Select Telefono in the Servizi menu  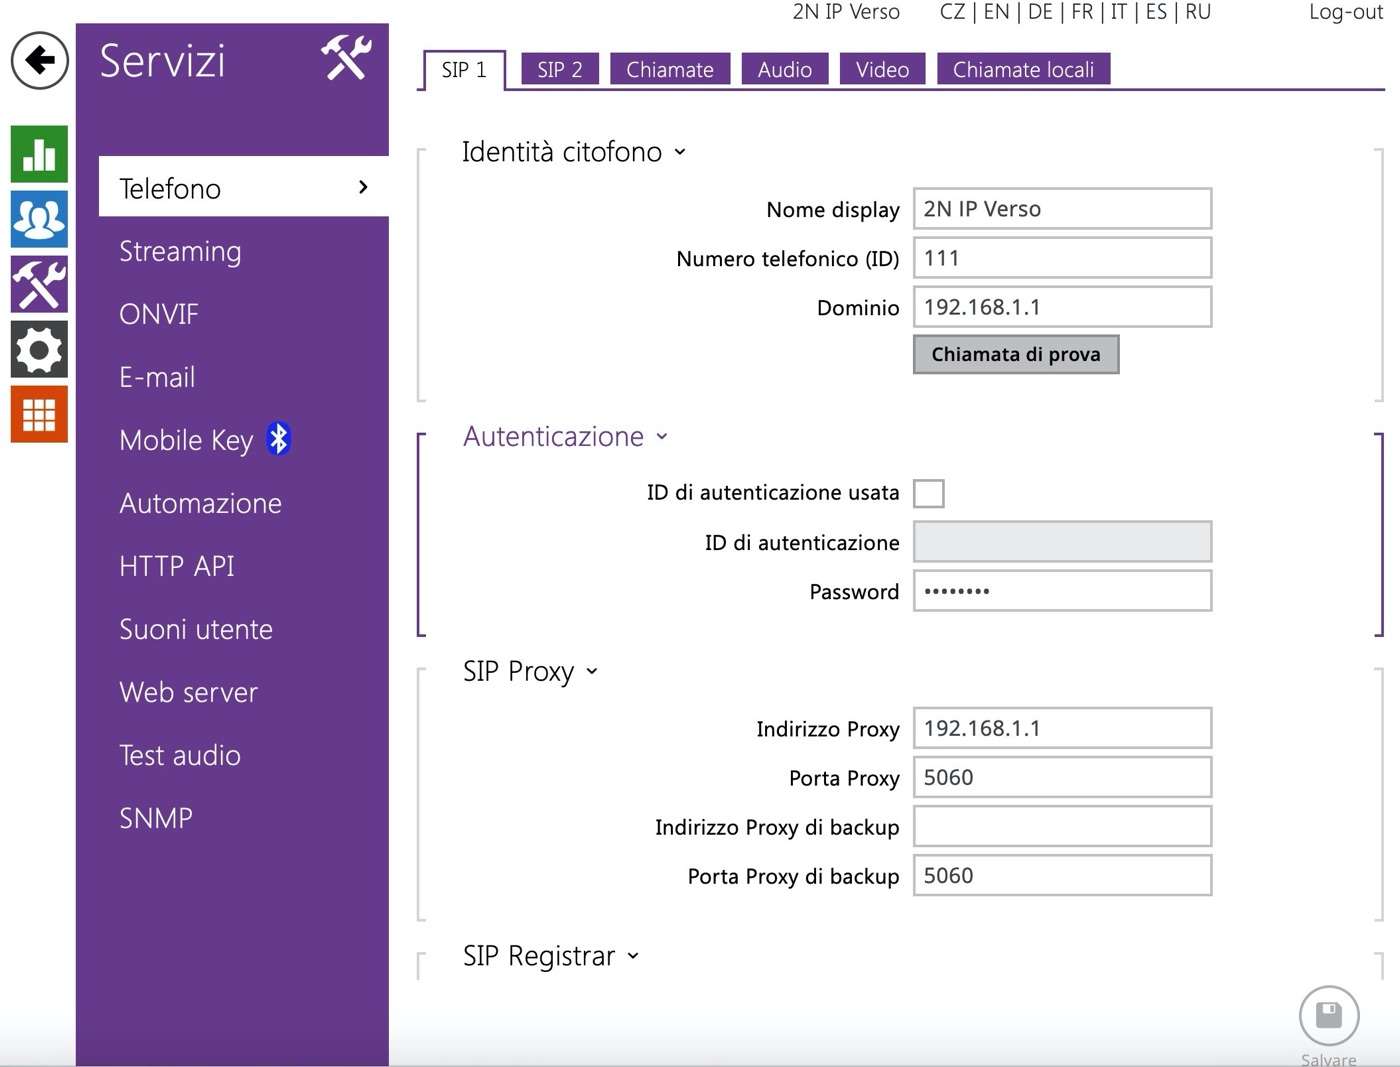pyautogui.click(x=244, y=187)
